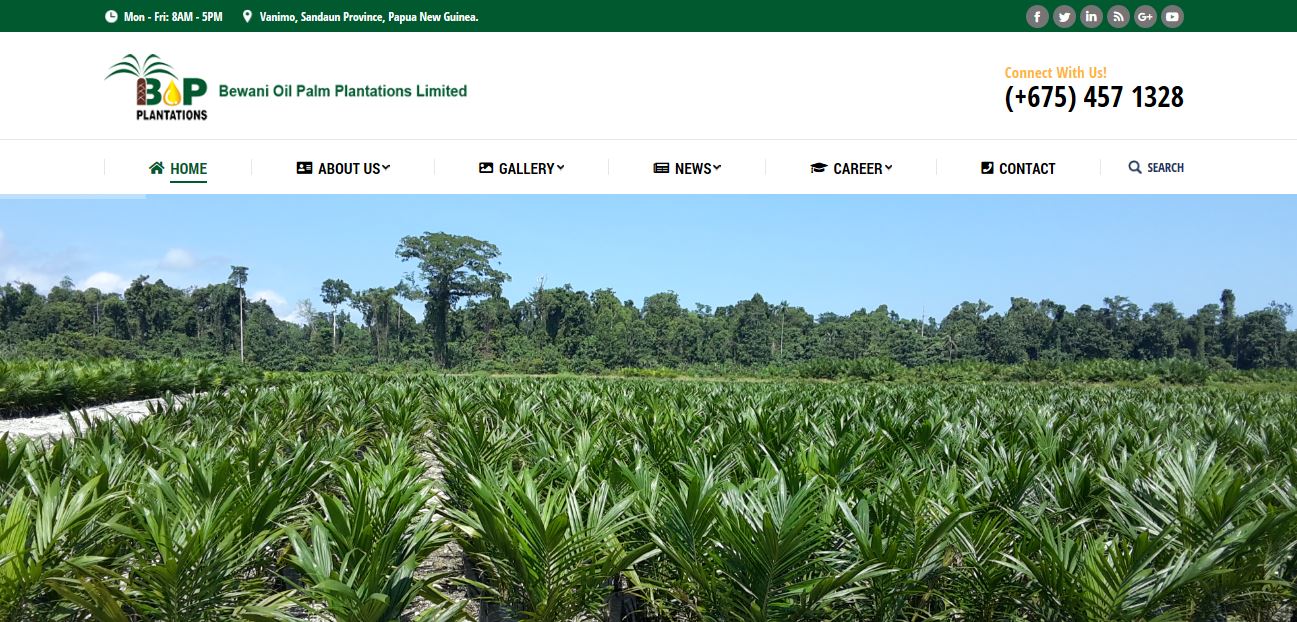Go to the Contact page
Image resolution: width=1297 pixels, height=622 pixels.
click(1018, 168)
